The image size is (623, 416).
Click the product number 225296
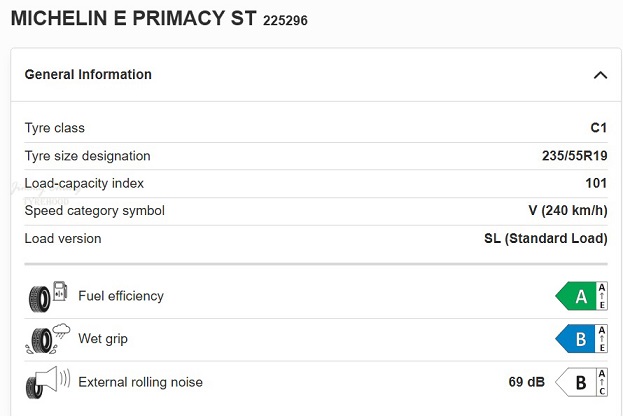coord(286,20)
